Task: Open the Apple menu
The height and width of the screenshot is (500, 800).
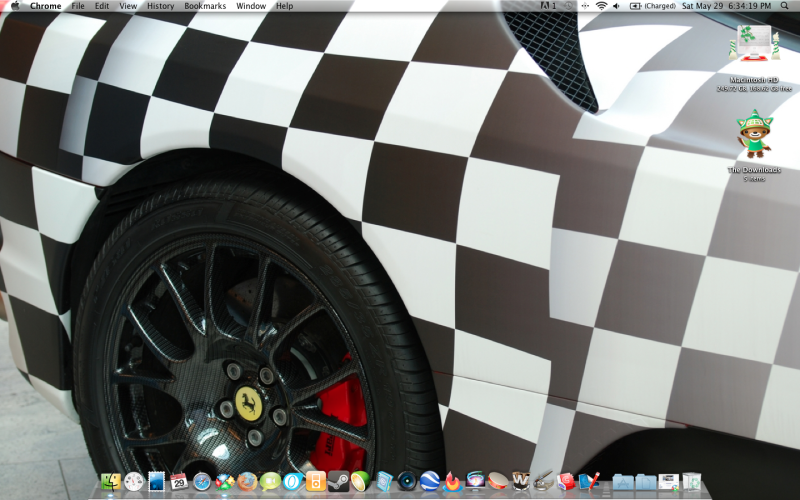Action: tap(14, 6)
